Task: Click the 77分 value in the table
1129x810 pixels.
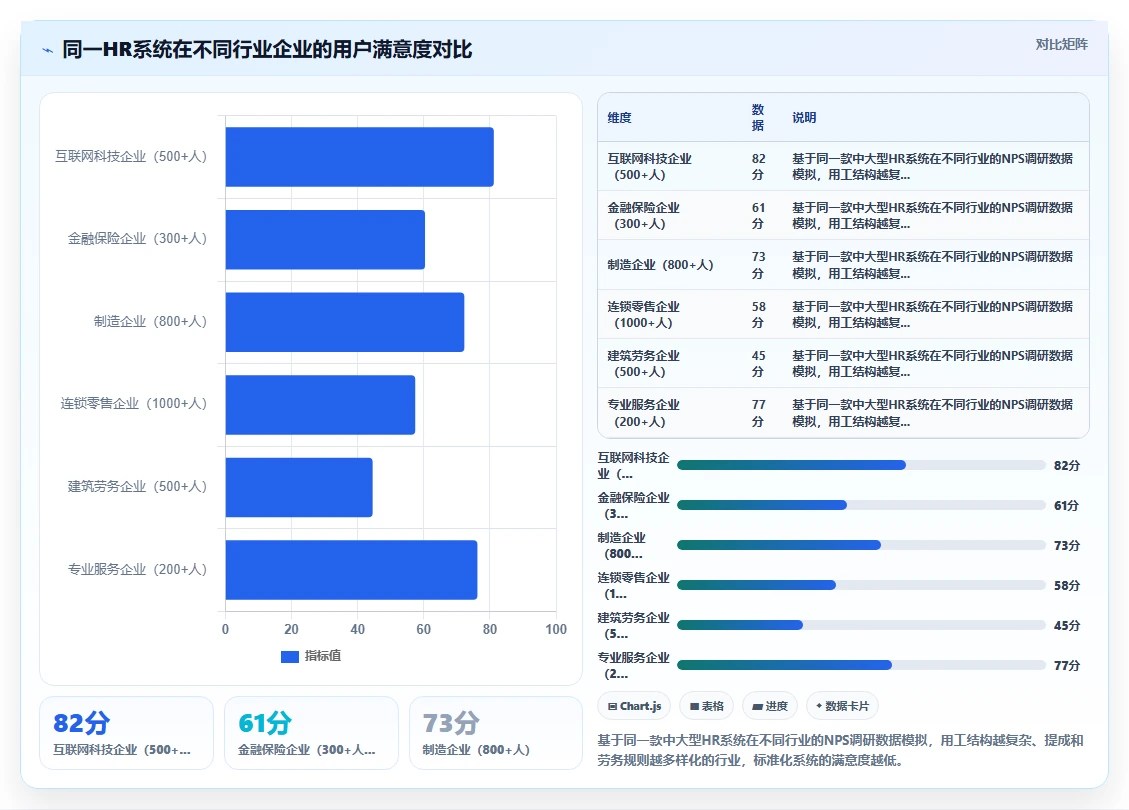Action: pos(758,413)
